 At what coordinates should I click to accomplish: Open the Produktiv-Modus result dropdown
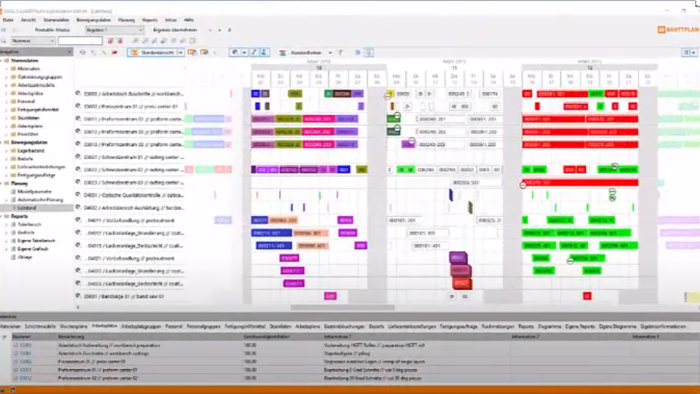click(x=114, y=30)
